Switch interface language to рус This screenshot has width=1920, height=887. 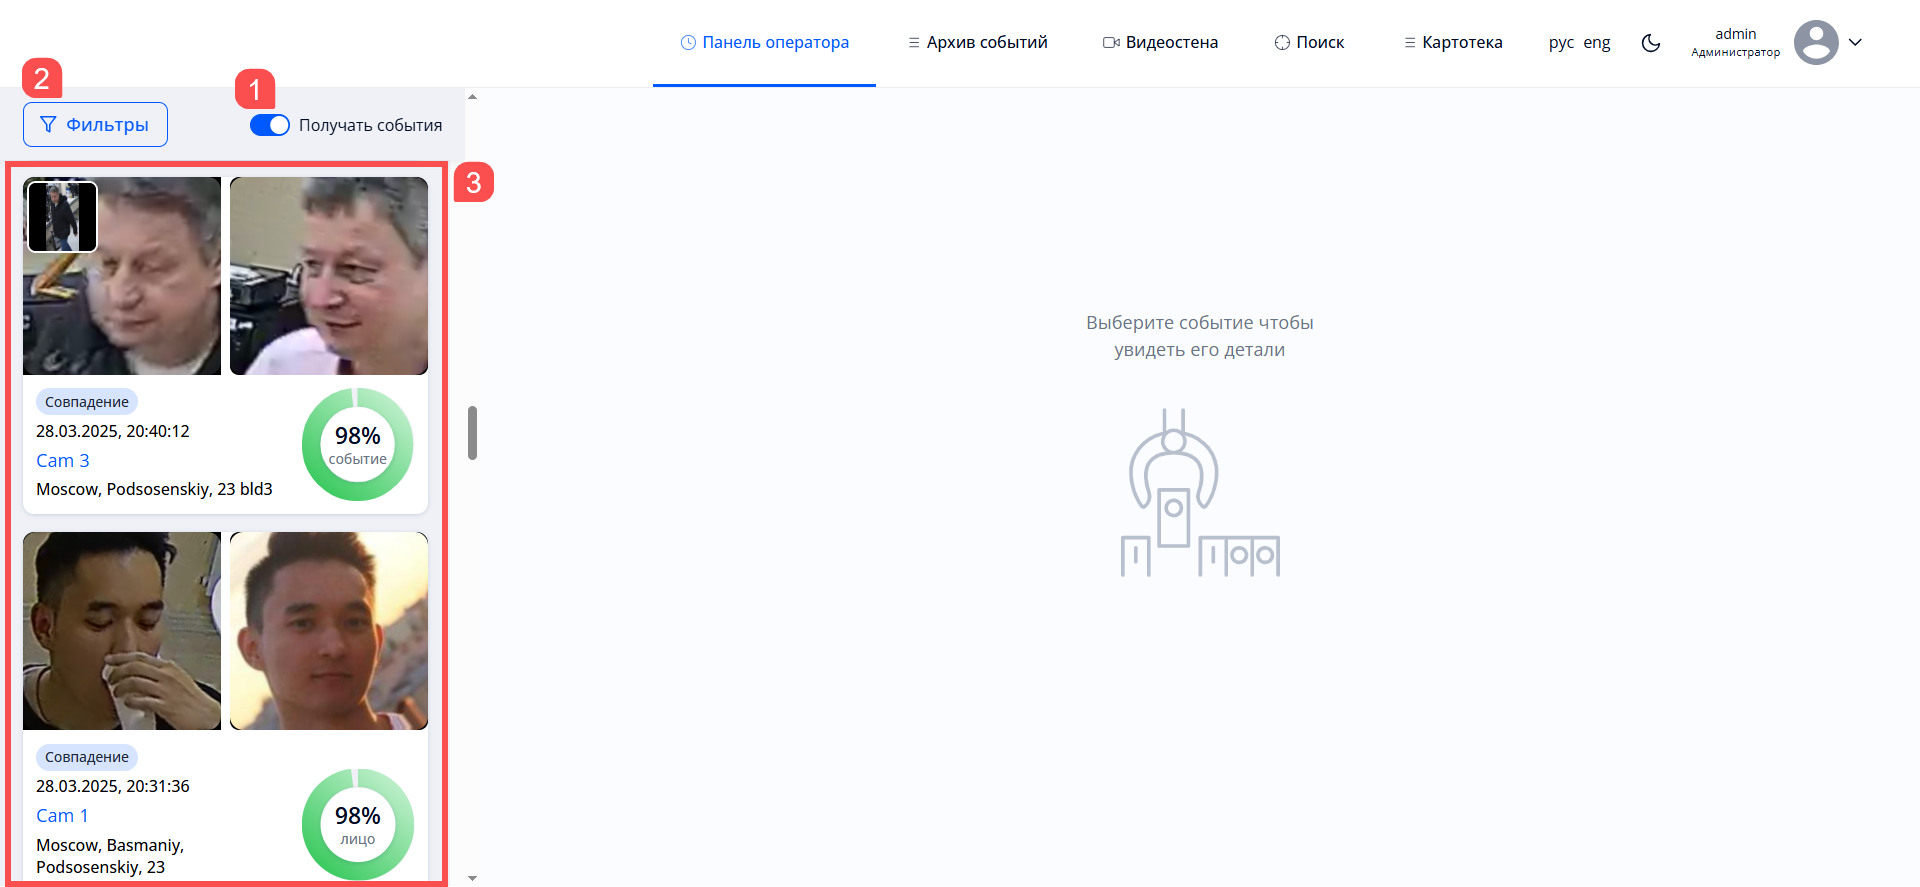coord(1561,42)
